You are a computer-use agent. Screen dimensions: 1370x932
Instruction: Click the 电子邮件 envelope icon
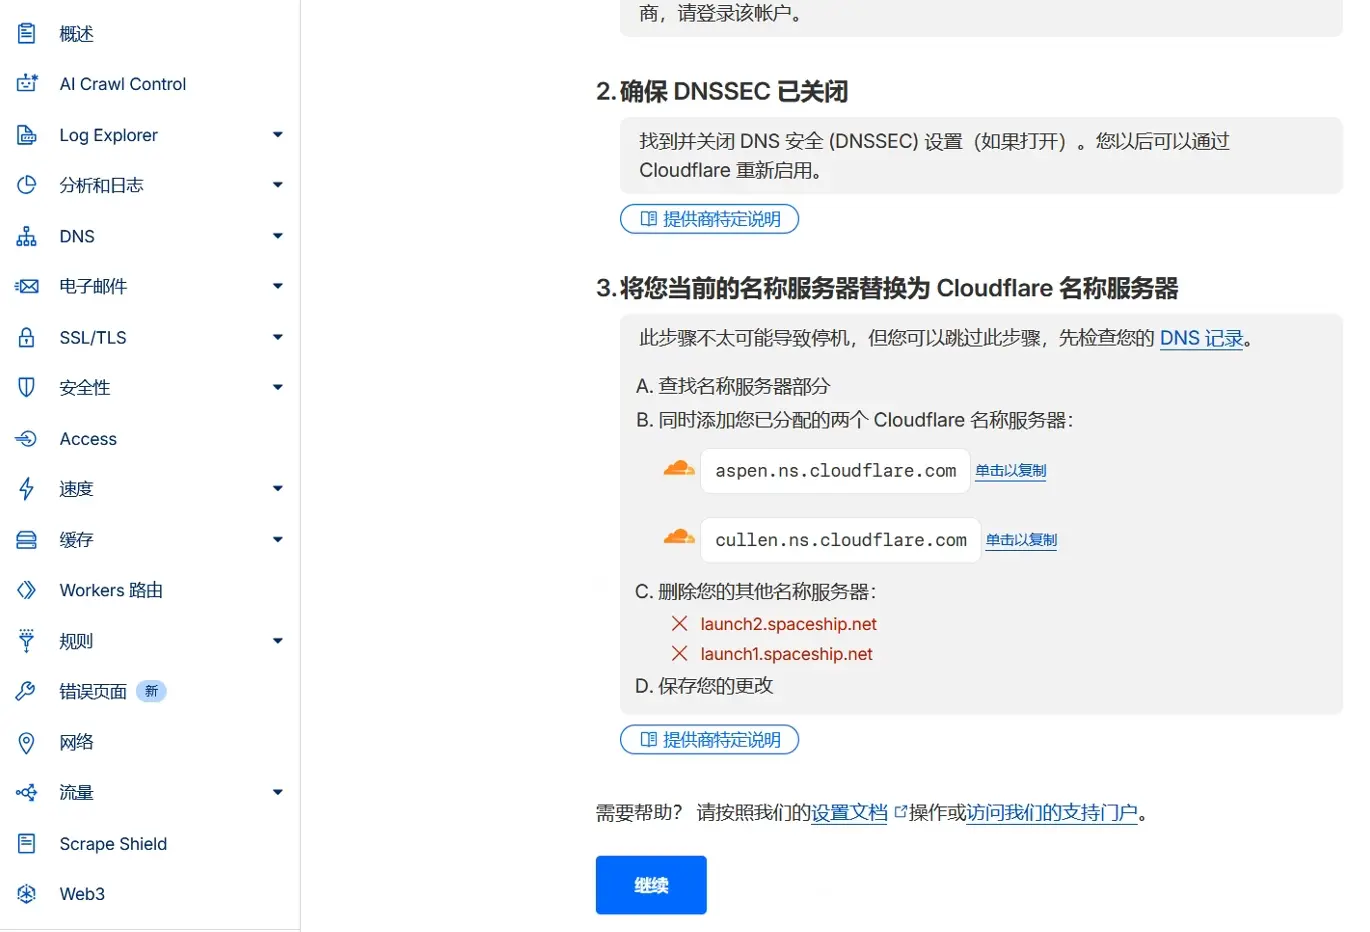pyautogui.click(x=27, y=286)
